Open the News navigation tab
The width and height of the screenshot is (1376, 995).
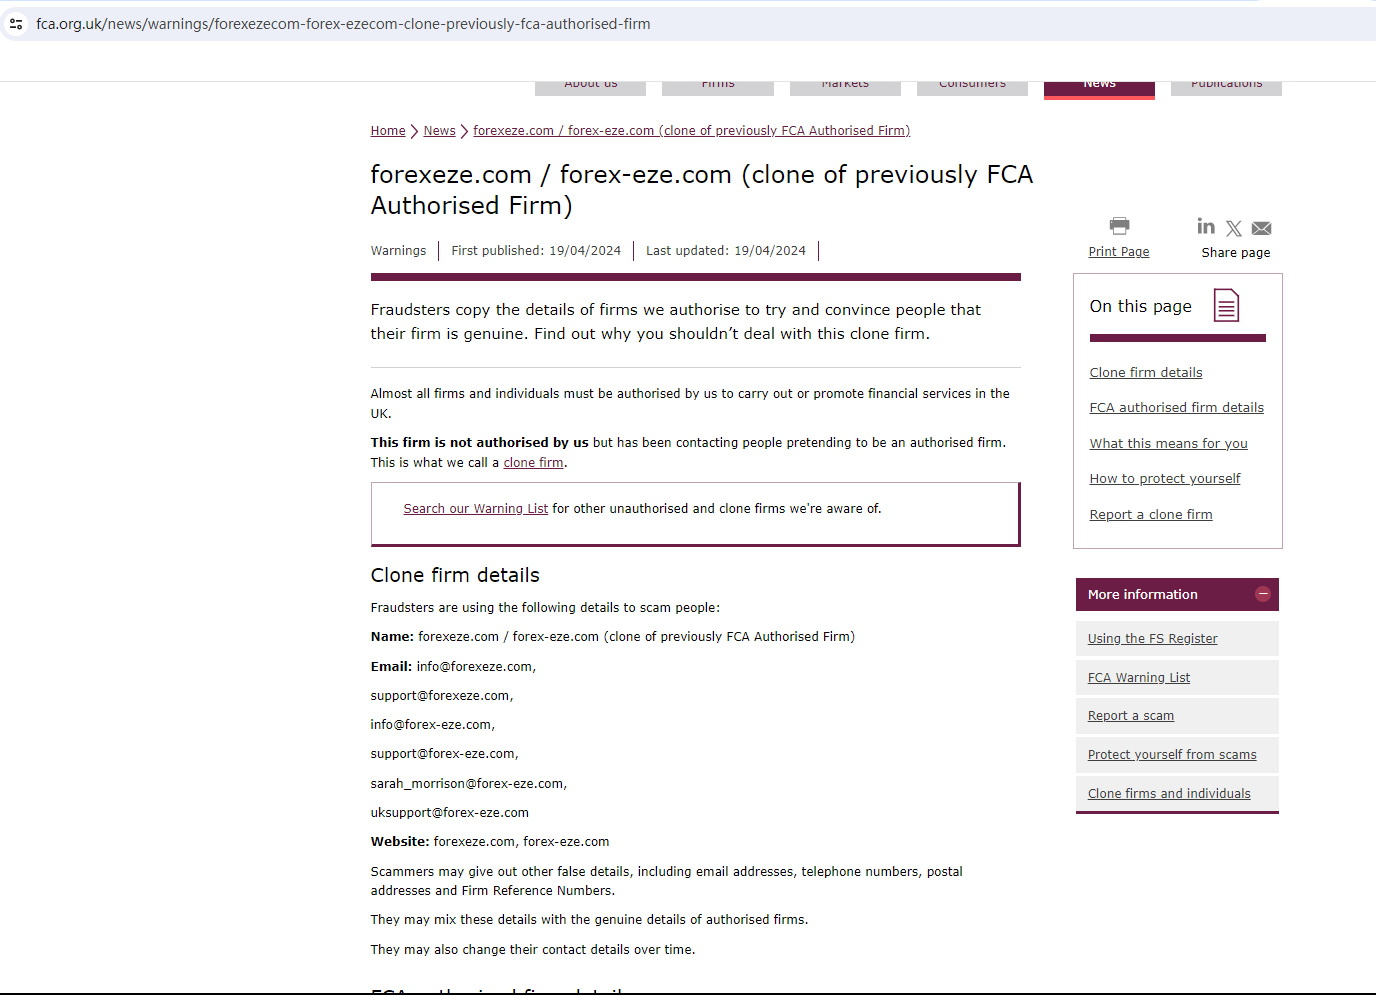[1099, 86]
